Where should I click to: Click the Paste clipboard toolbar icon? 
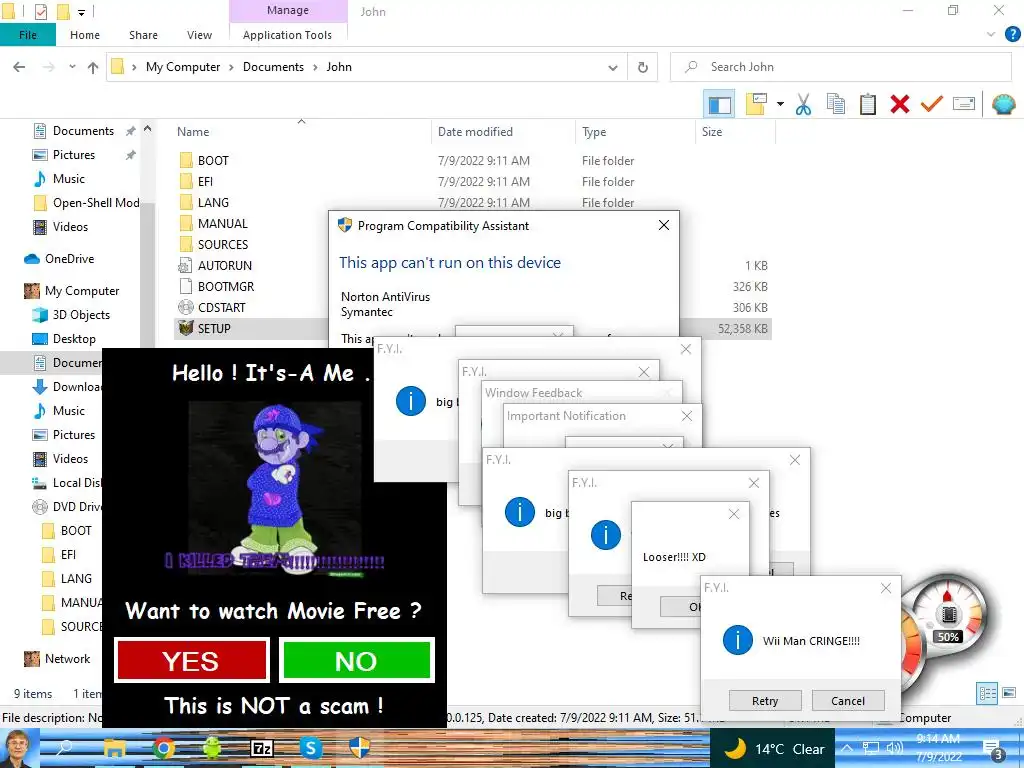867,104
